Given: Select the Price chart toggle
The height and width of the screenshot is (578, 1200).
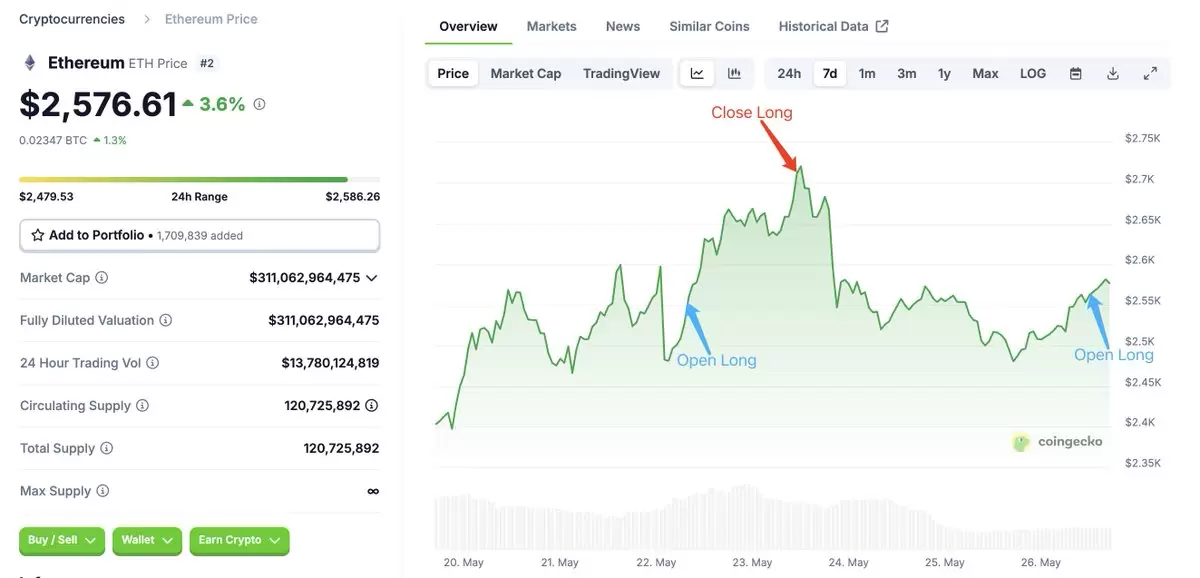Looking at the screenshot, I should click(x=453, y=73).
